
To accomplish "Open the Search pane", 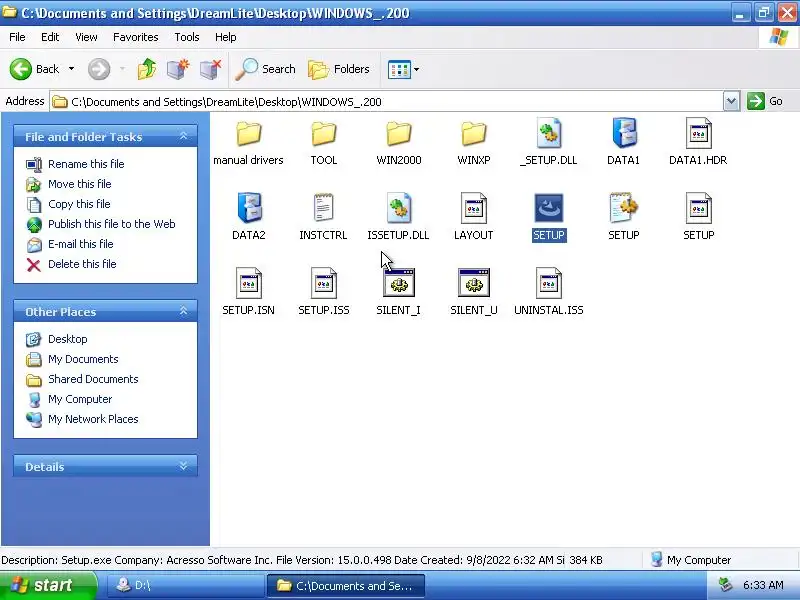I will (265, 69).
